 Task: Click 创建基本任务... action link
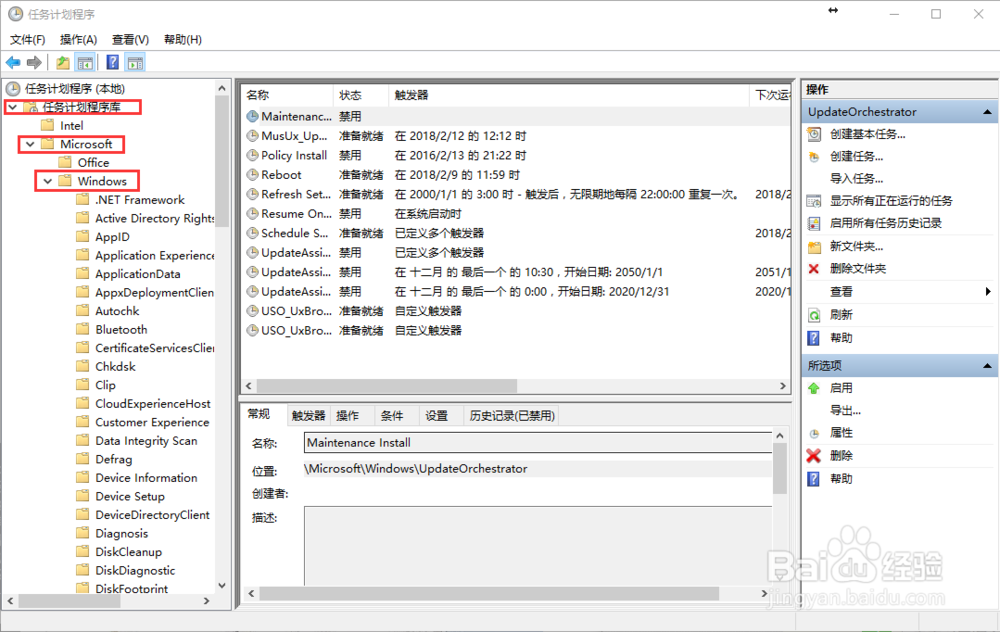pyautogui.click(x=867, y=134)
